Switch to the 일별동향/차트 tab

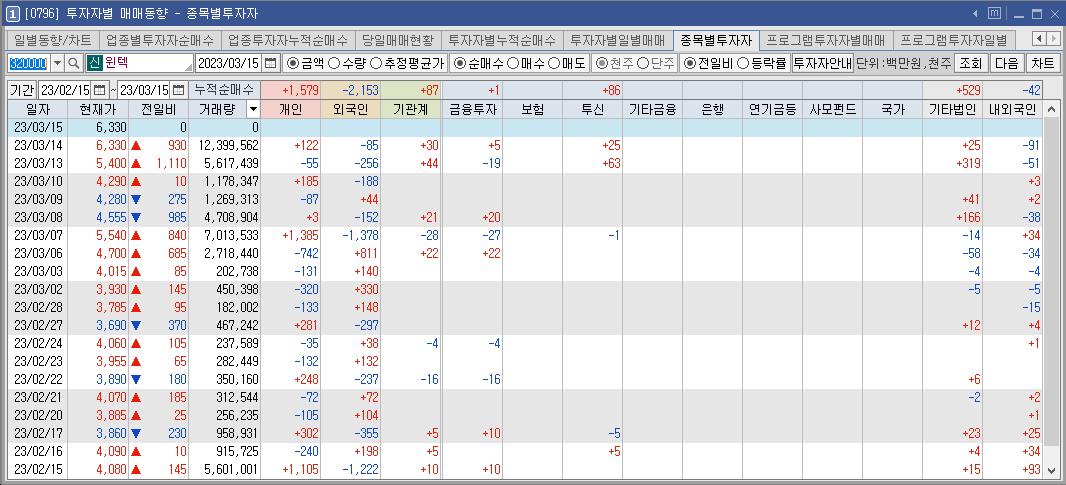coord(52,39)
